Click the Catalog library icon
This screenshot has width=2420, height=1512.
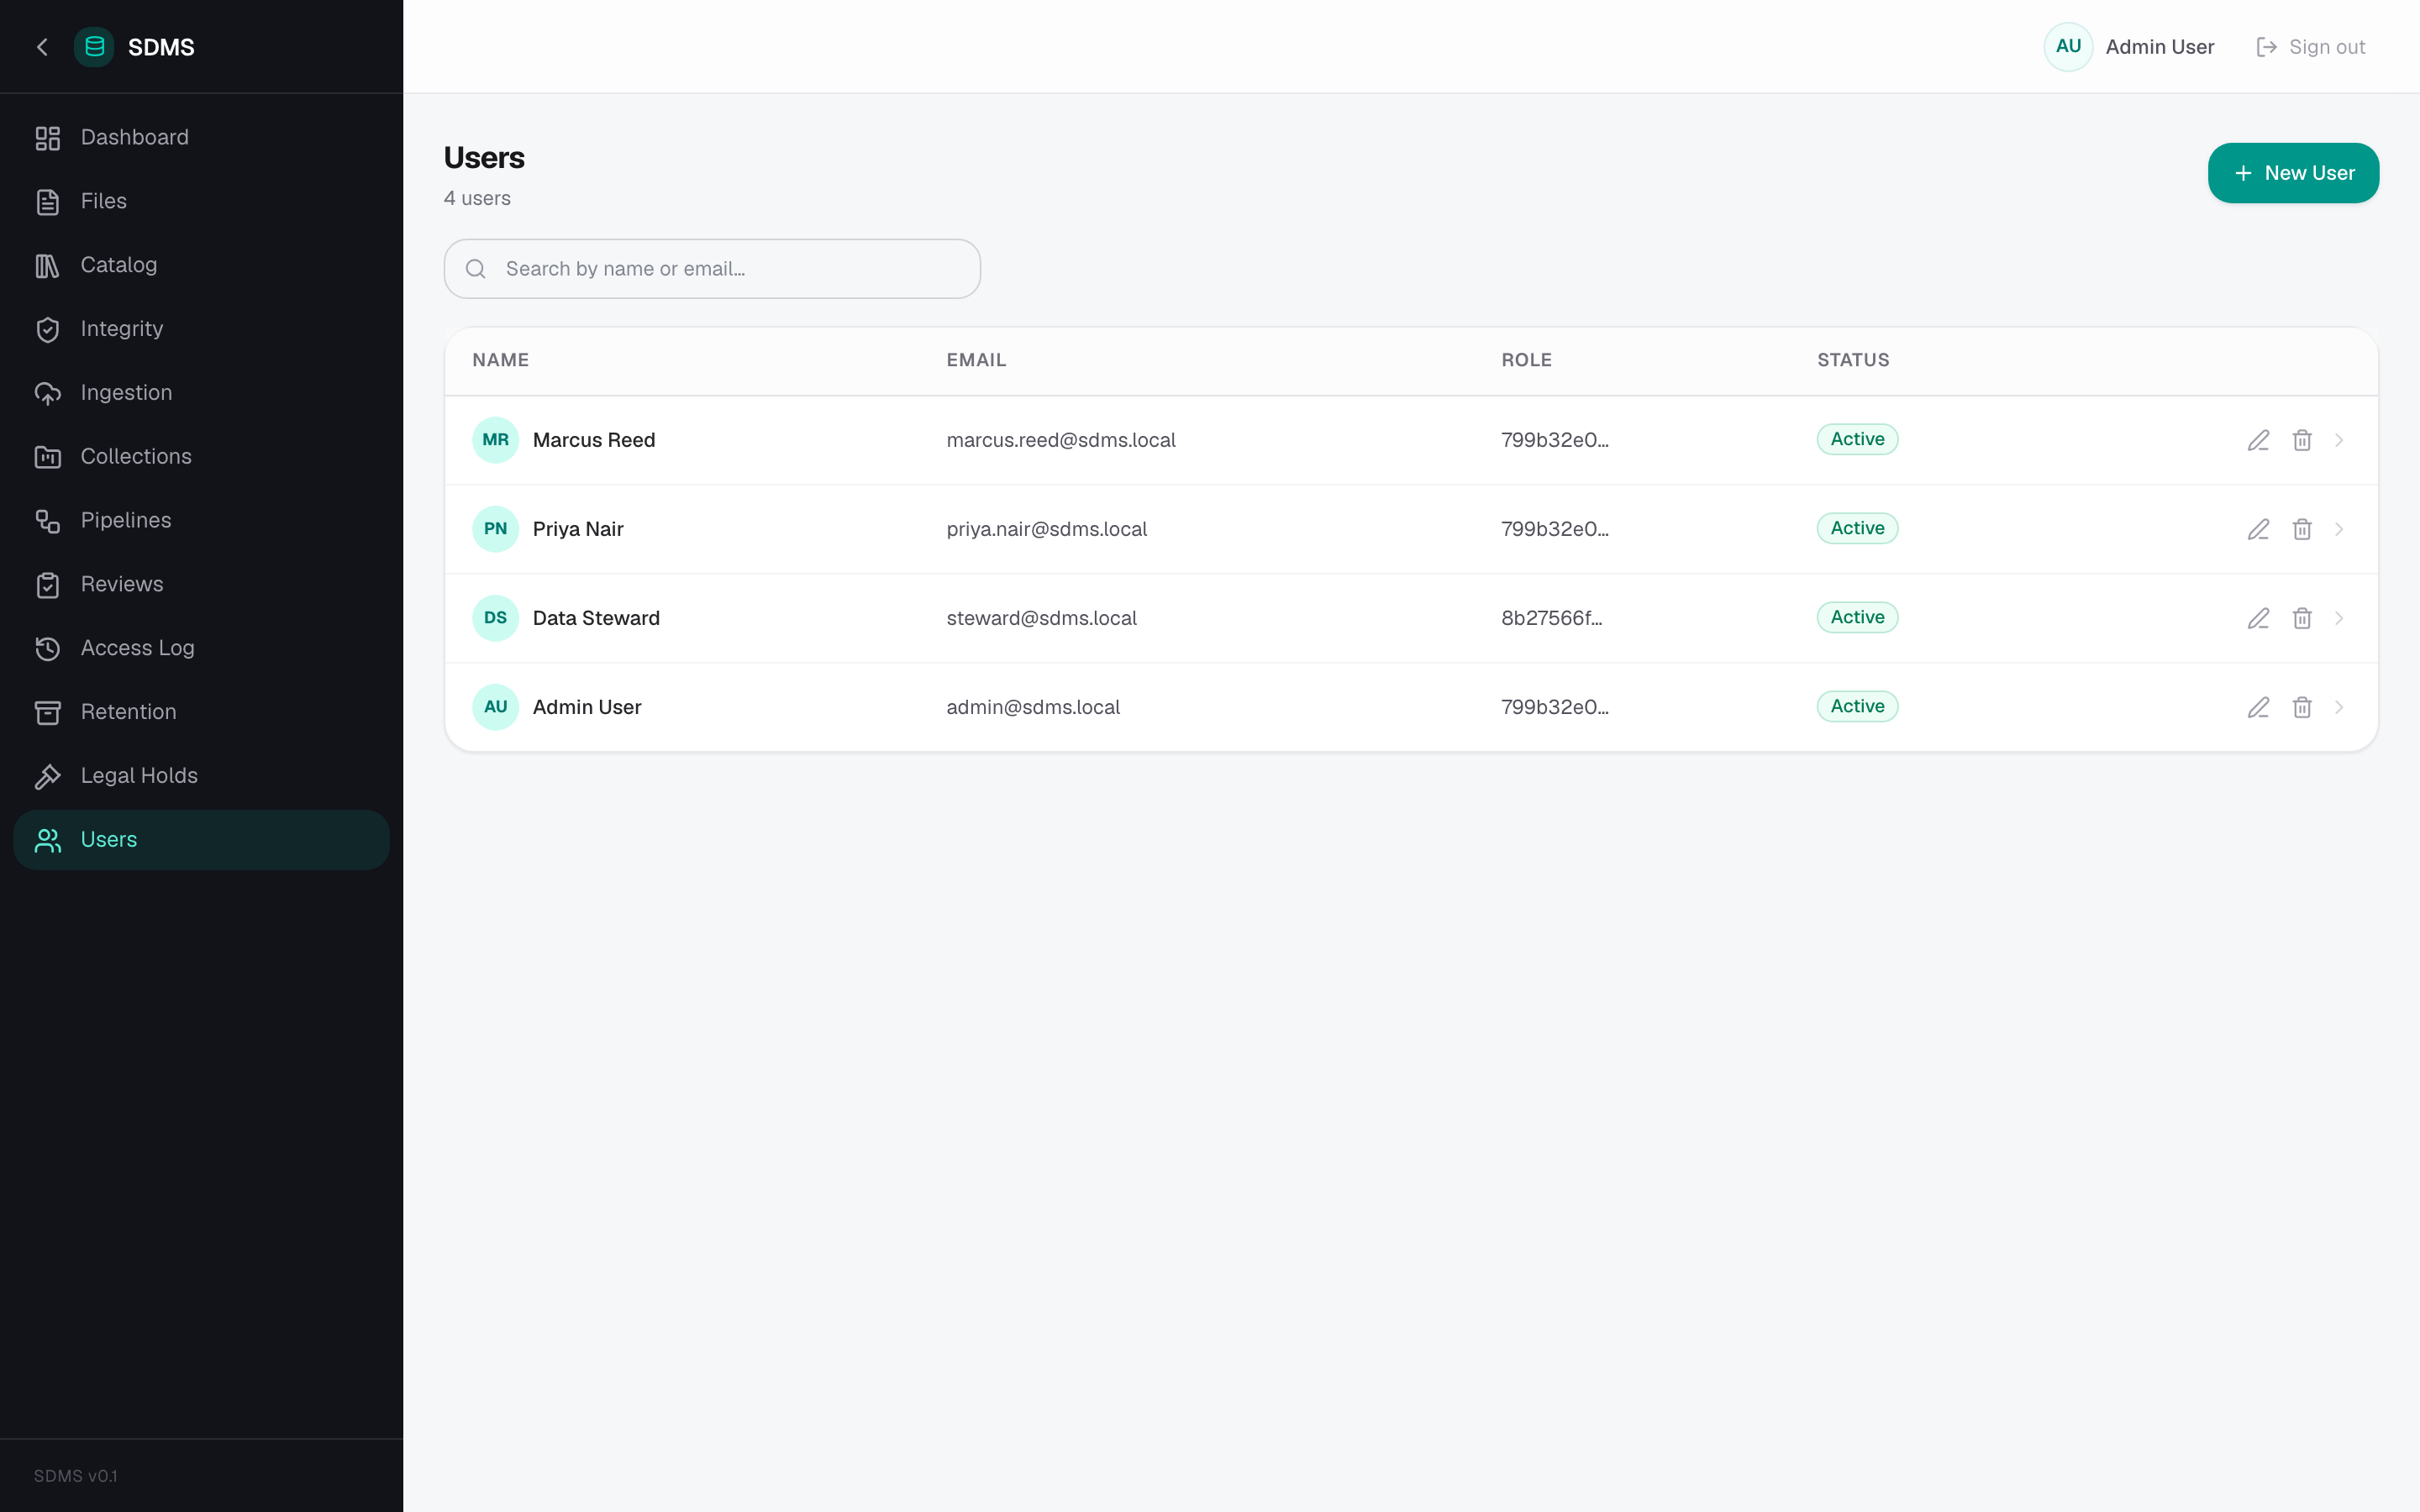click(x=48, y=266)
